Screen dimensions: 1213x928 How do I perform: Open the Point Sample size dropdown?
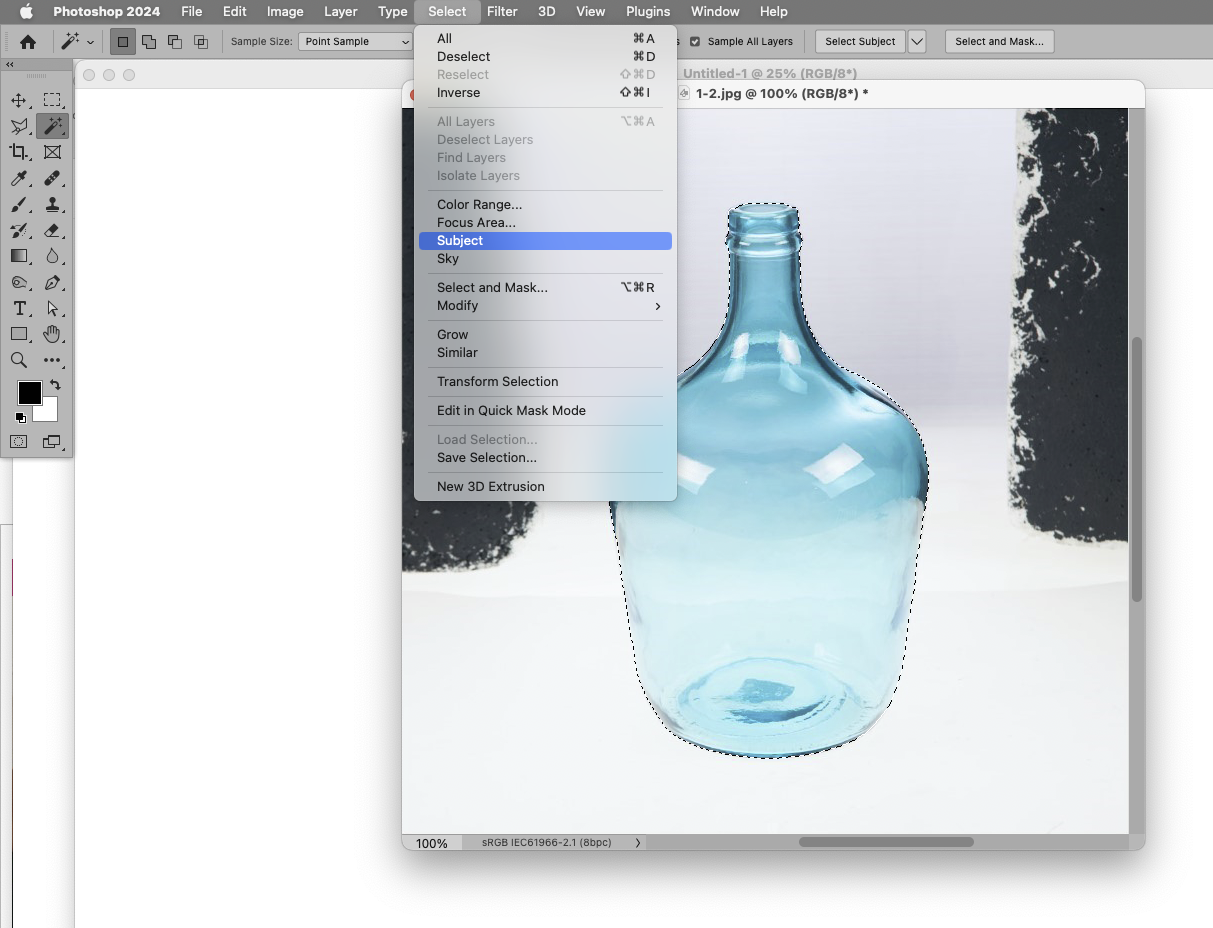click(x=354, y=41)
